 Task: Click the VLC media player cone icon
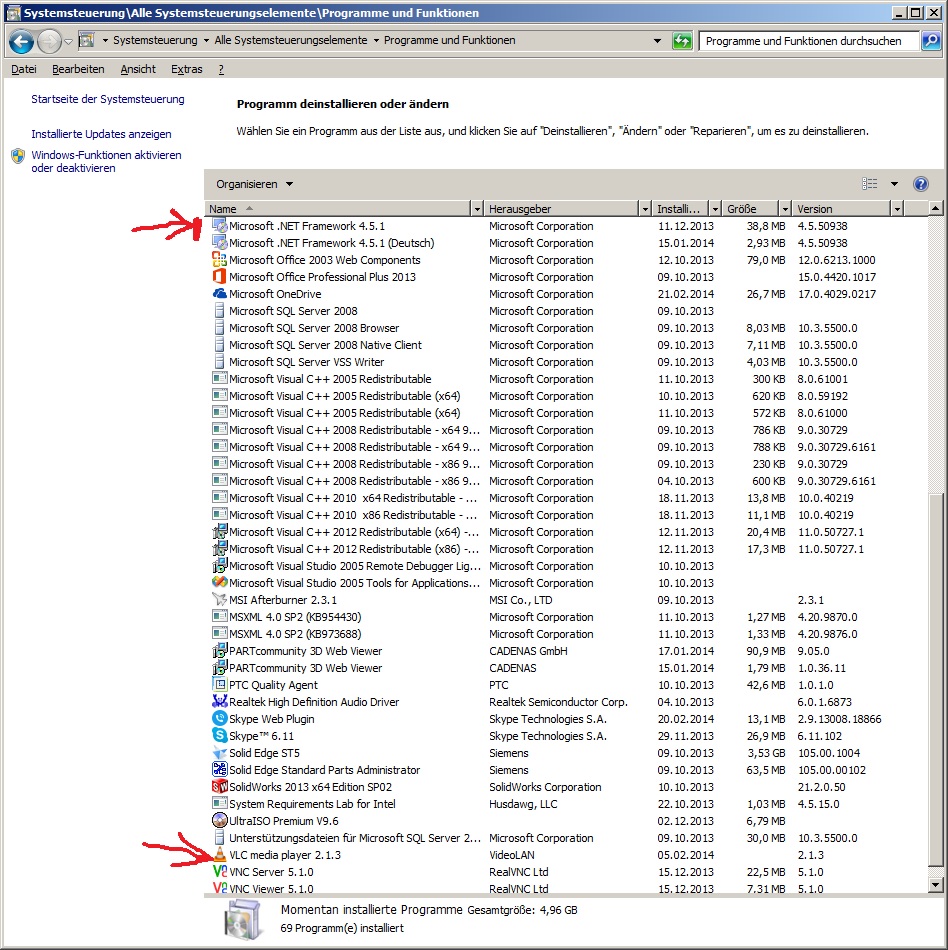coord(220,855)
